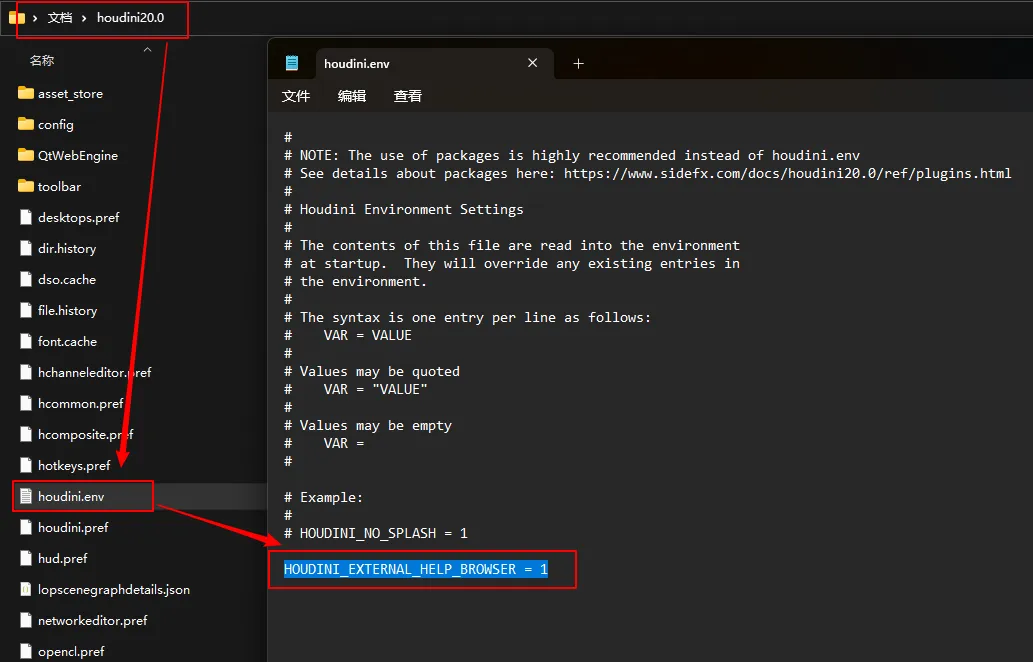Click the hcomposite.pref file icon
1033x662 pixels.
pos(26,433)
